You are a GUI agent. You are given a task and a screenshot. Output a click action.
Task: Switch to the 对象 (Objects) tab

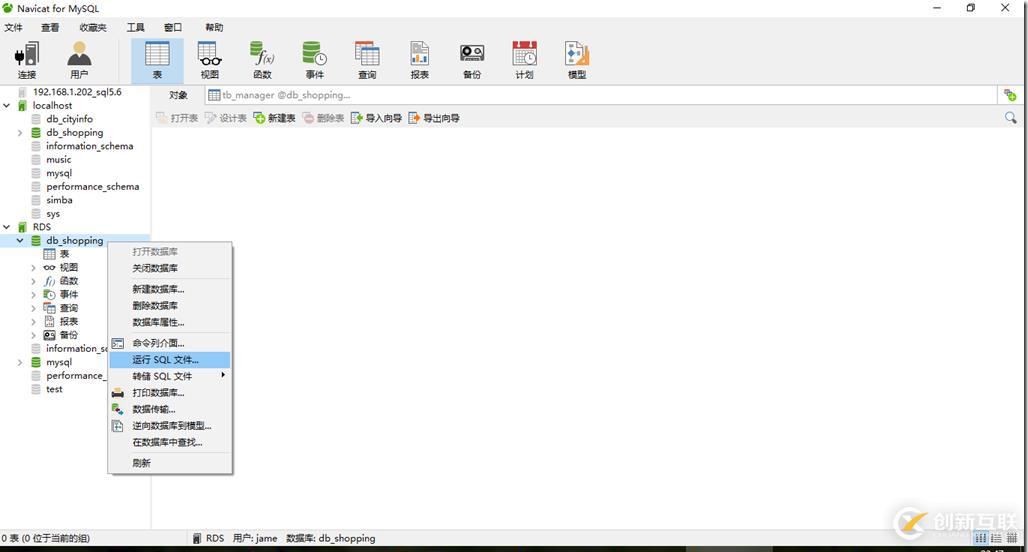tap(178, 95)
